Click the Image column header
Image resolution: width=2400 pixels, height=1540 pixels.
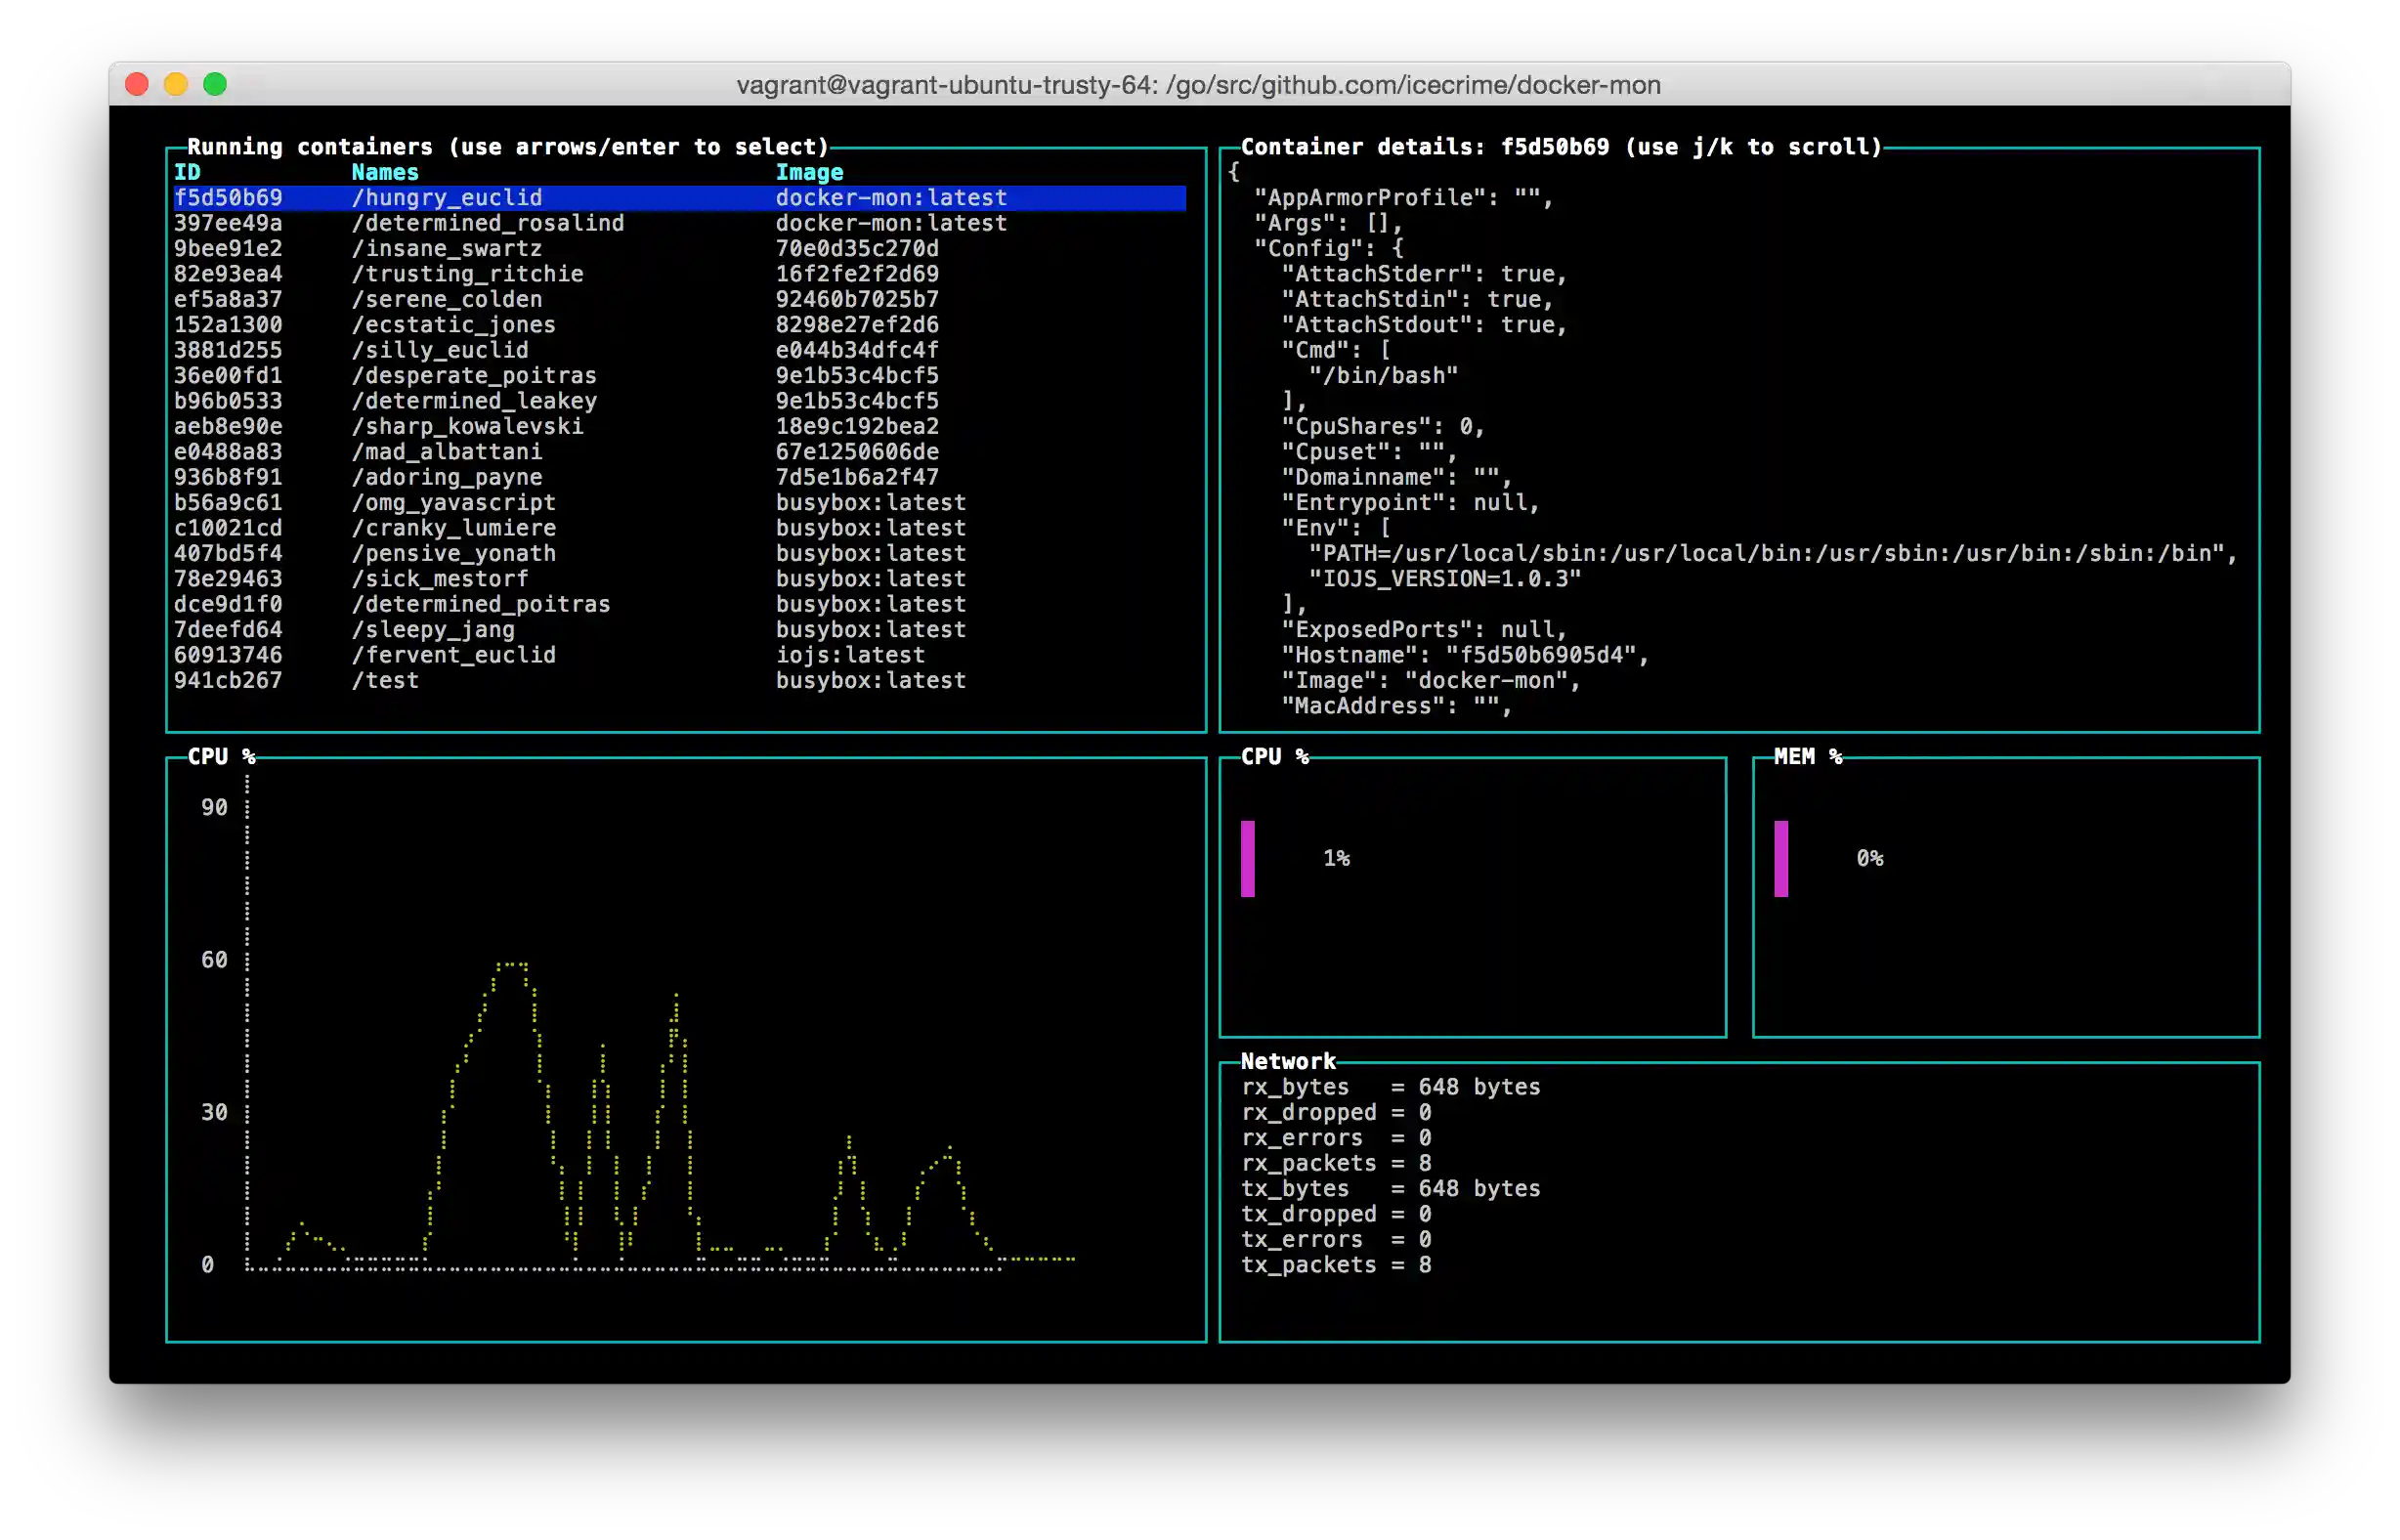click(809, 172)
